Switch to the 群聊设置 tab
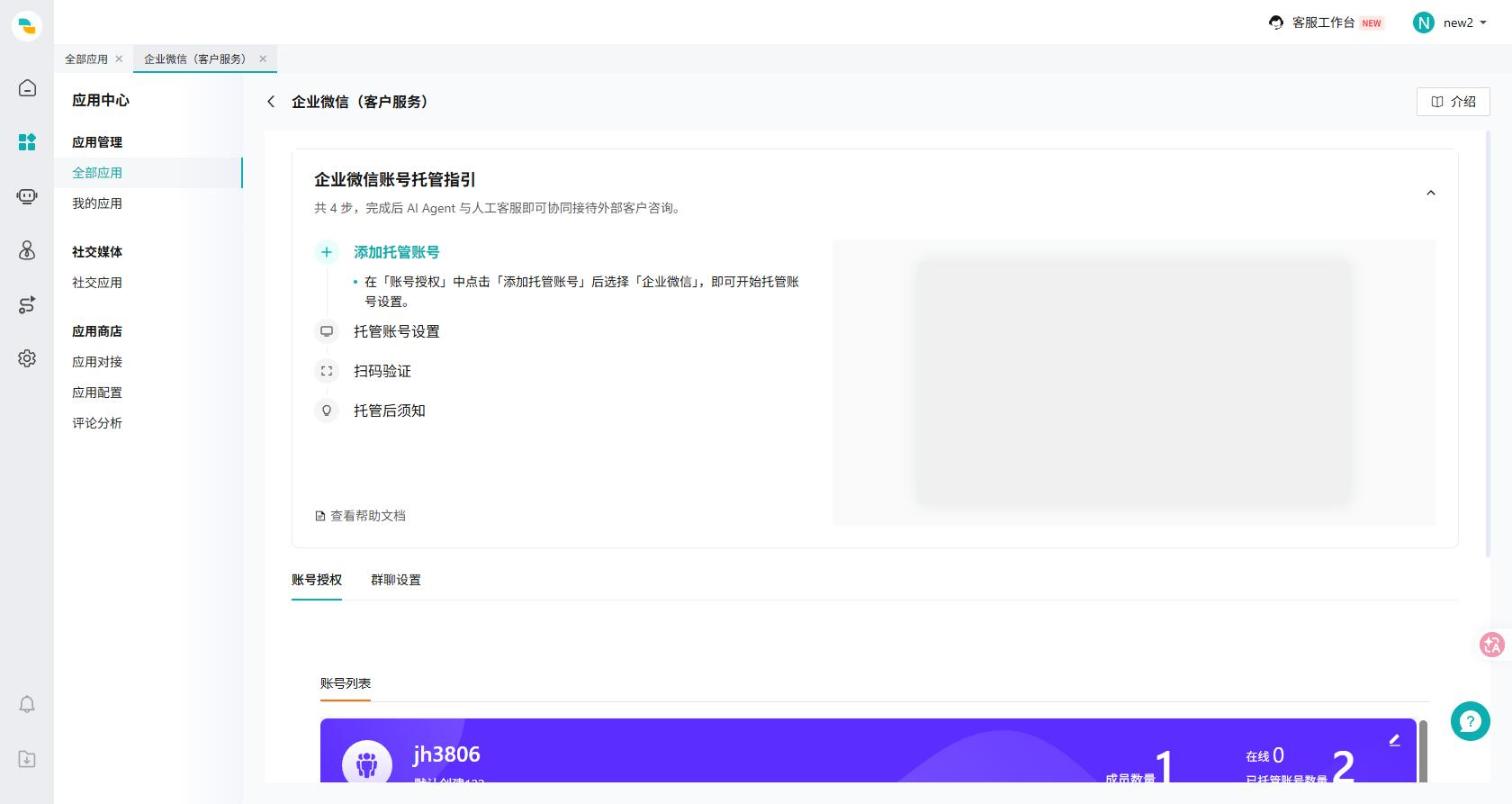 396,580
